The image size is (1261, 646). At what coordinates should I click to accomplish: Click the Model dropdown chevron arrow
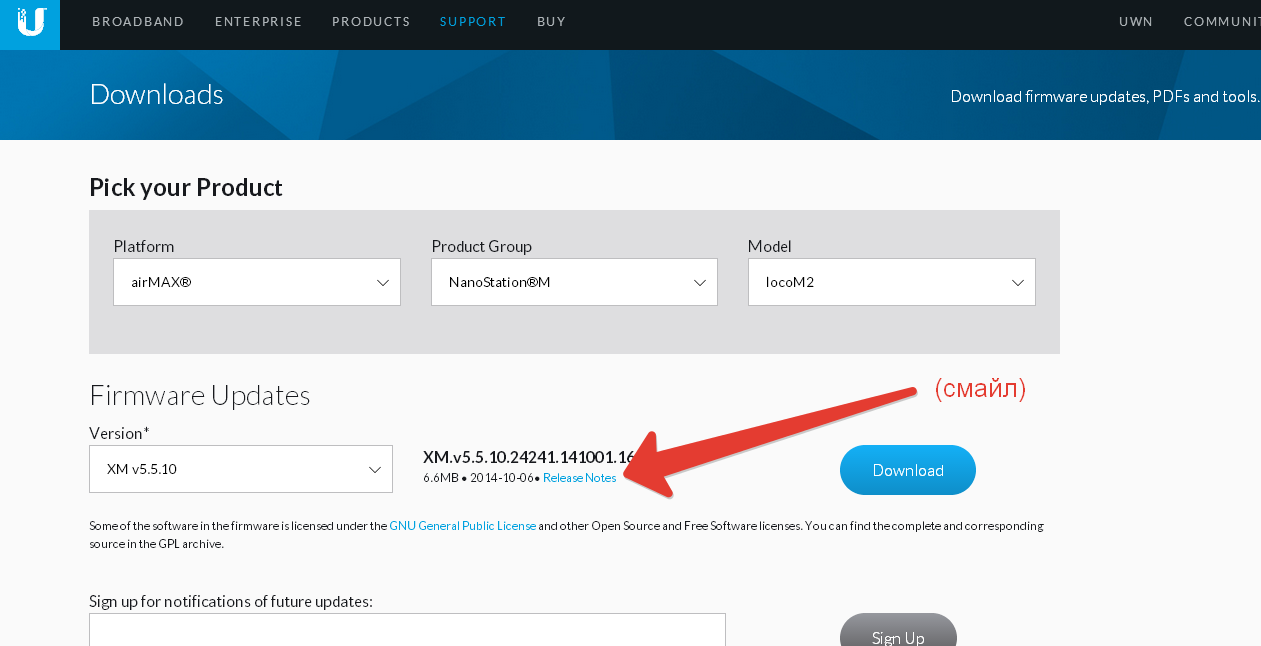[x=1018, y=283]
